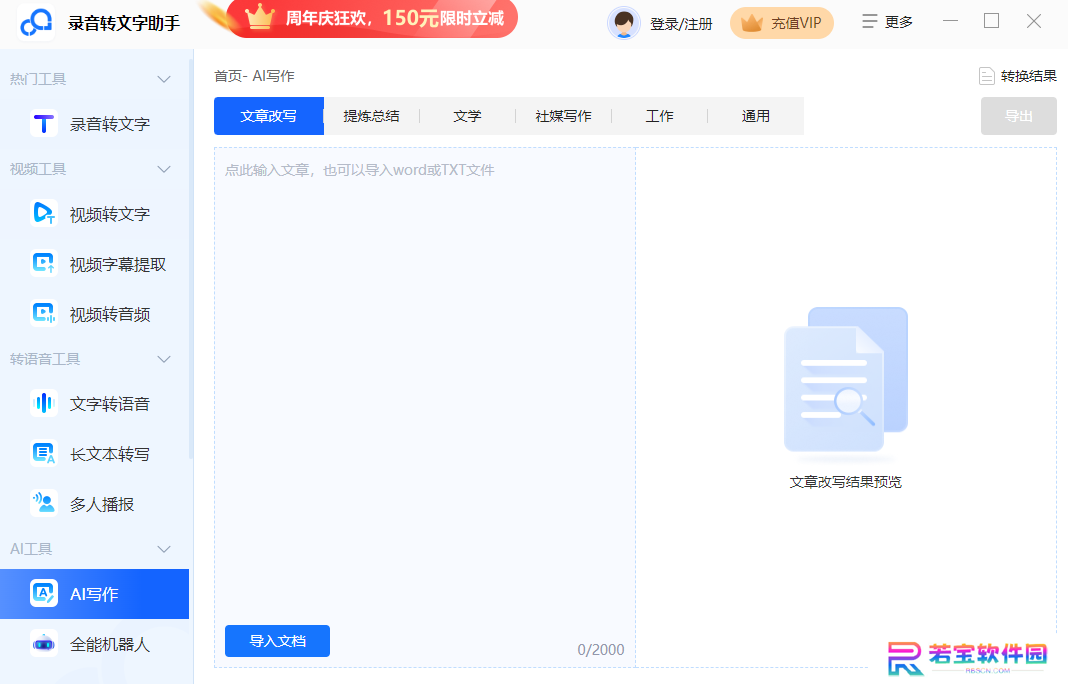
Task: Switch to the 文章改写 tab
Action: tap(268, 116)
